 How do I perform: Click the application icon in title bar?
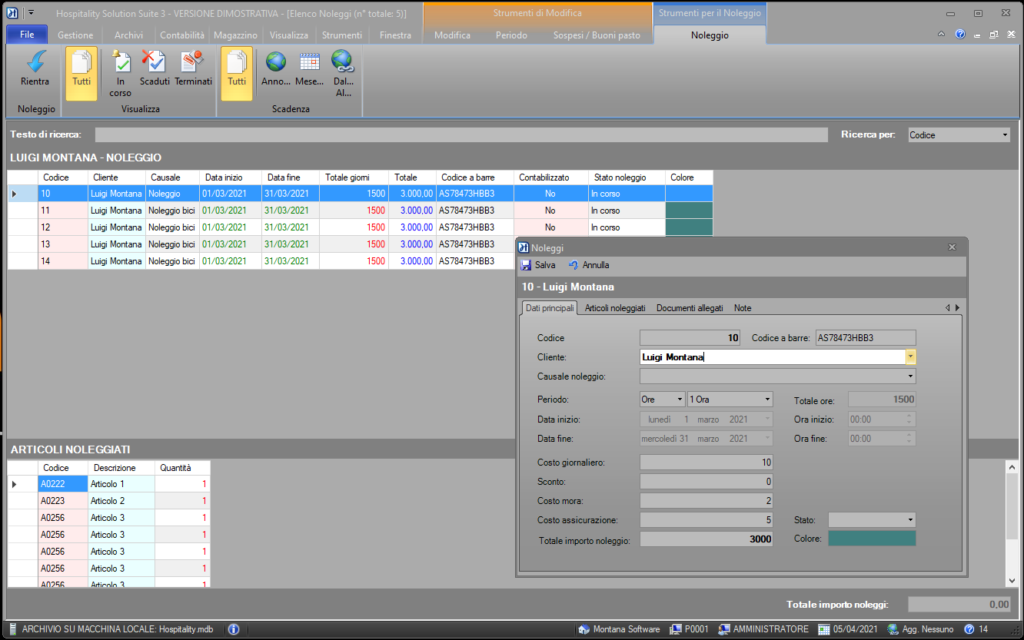(x=12, y=13)
